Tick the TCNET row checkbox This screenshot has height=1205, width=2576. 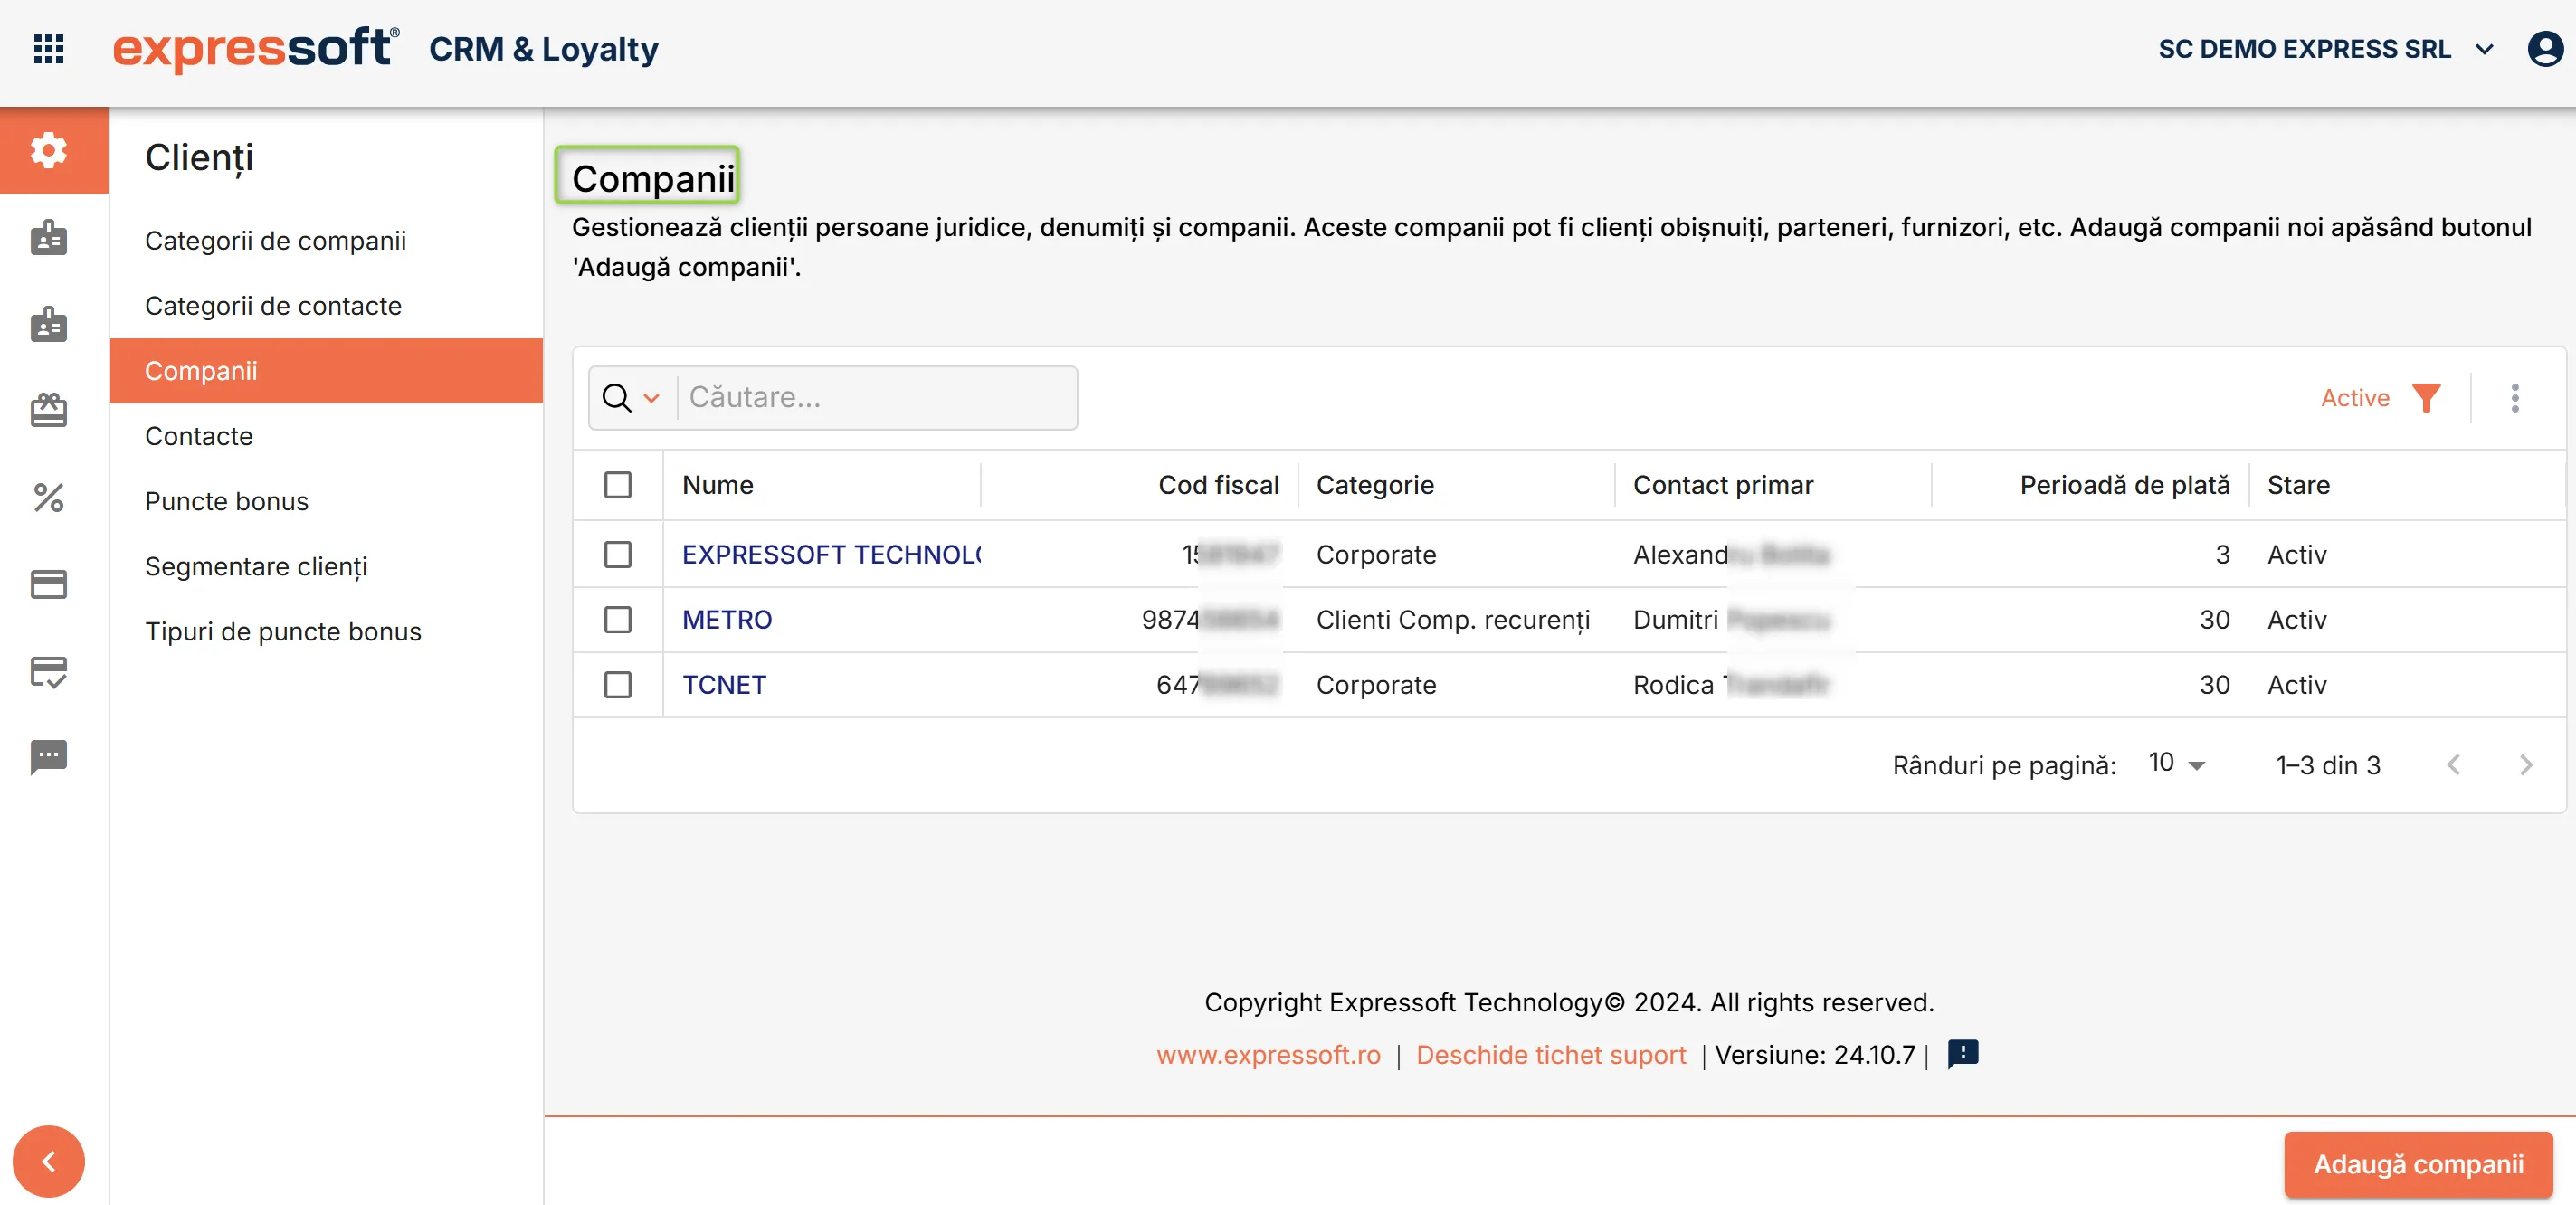click(618, 685)
